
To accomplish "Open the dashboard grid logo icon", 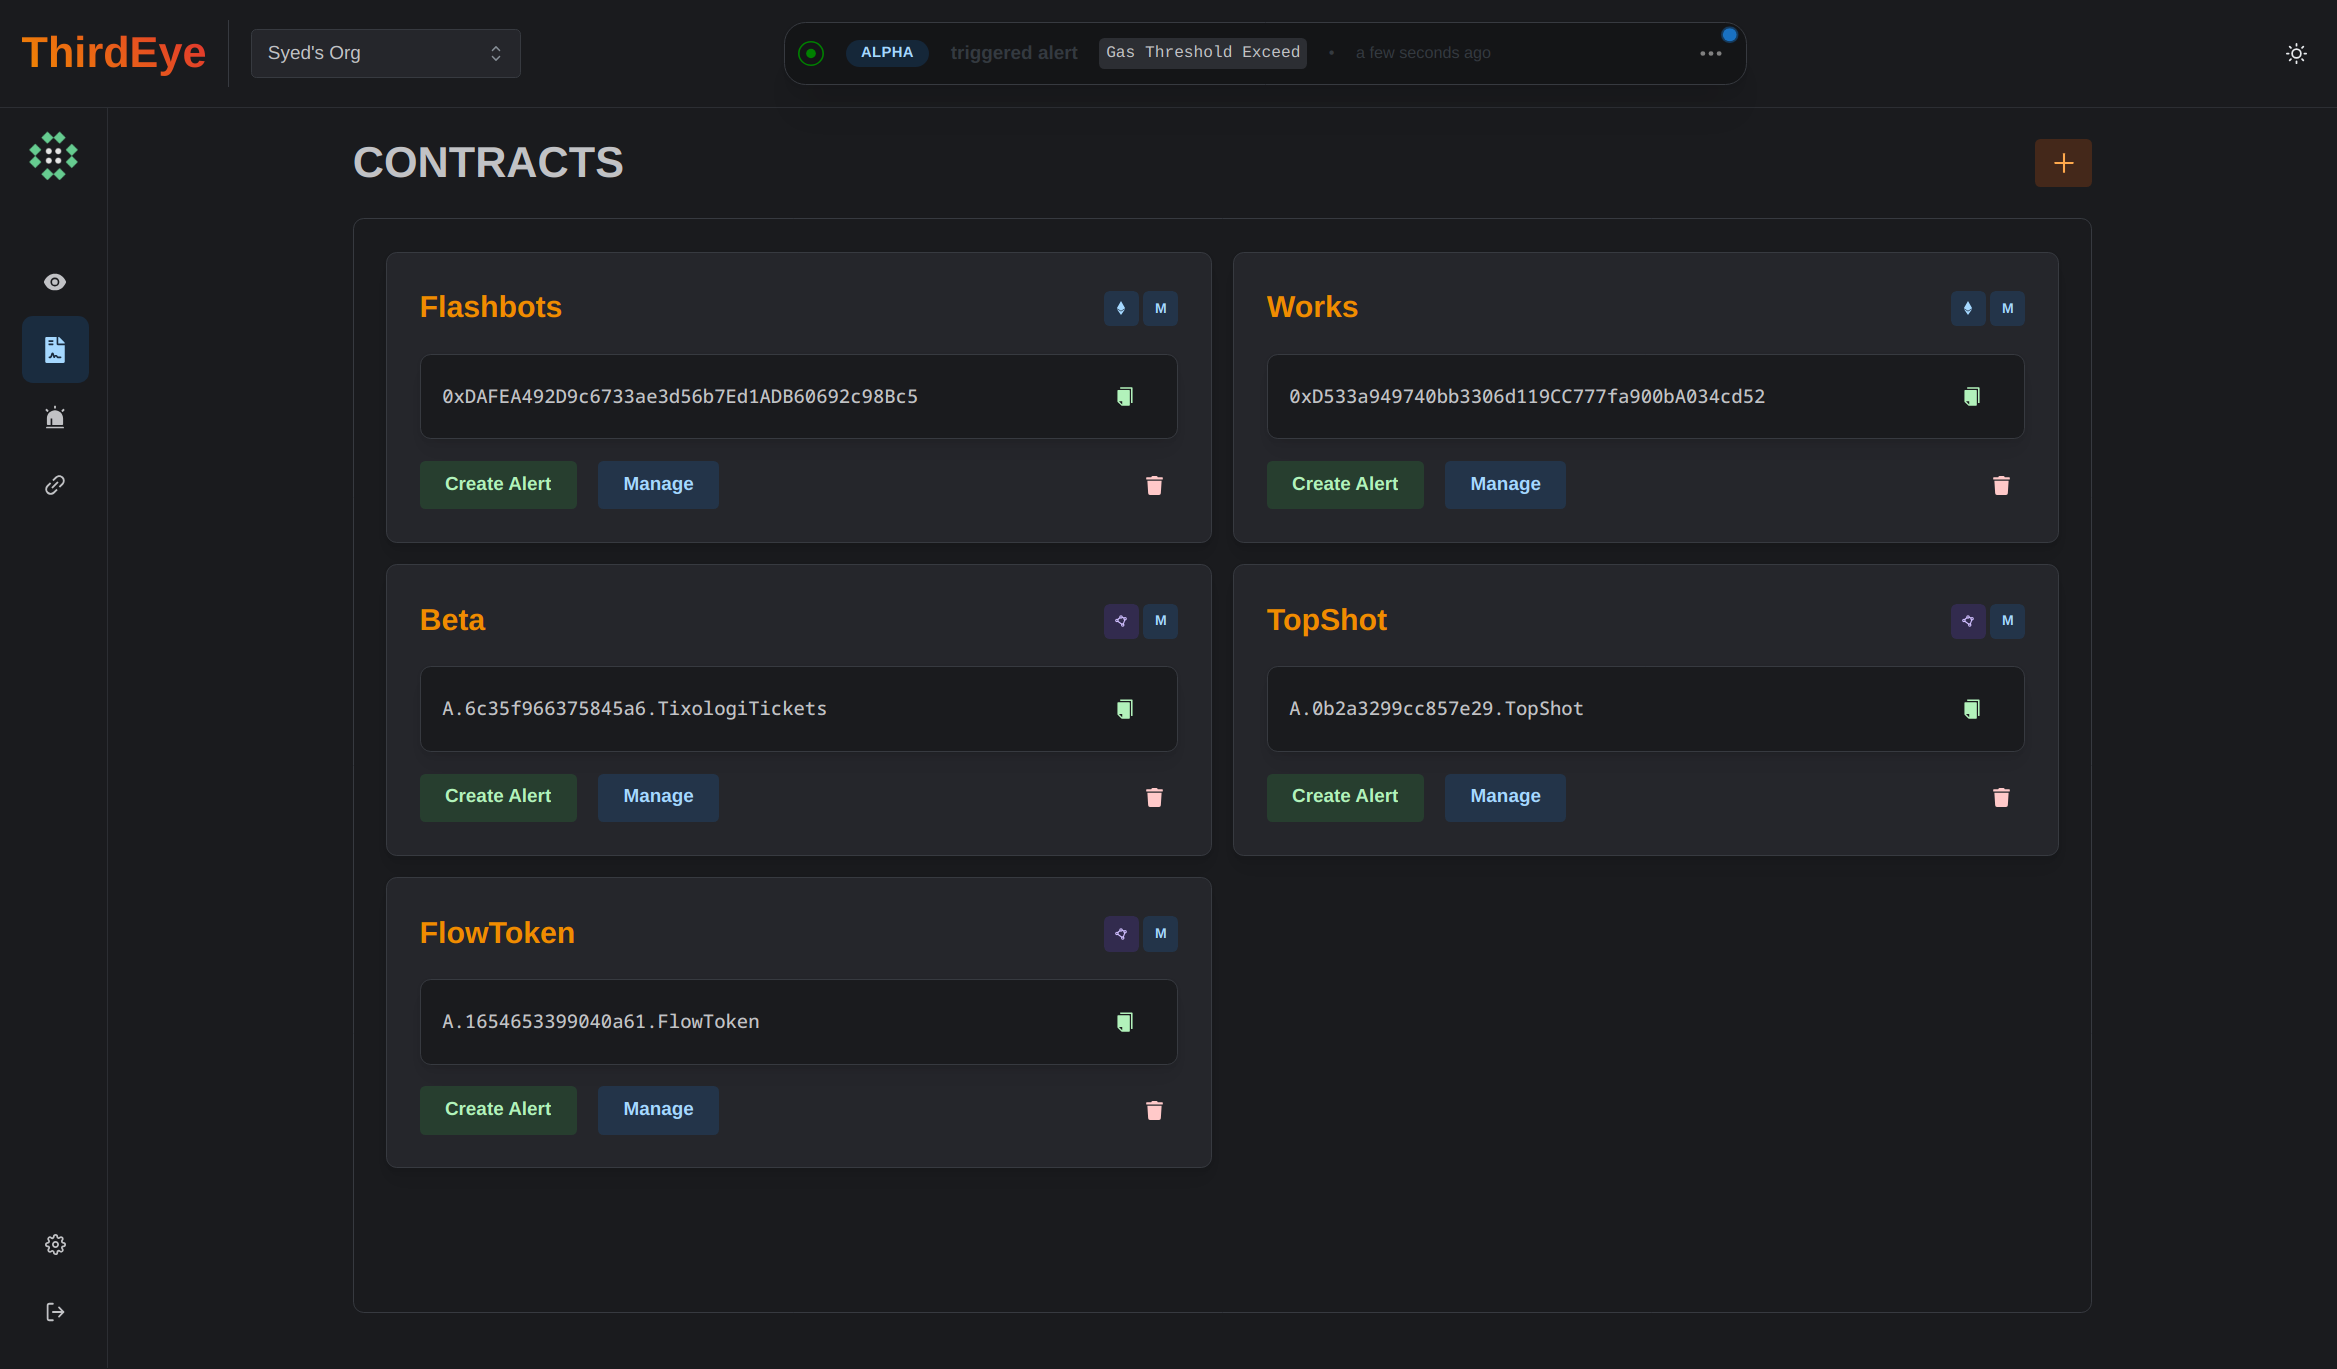I will pyautogui.click(x=53, y=156).
